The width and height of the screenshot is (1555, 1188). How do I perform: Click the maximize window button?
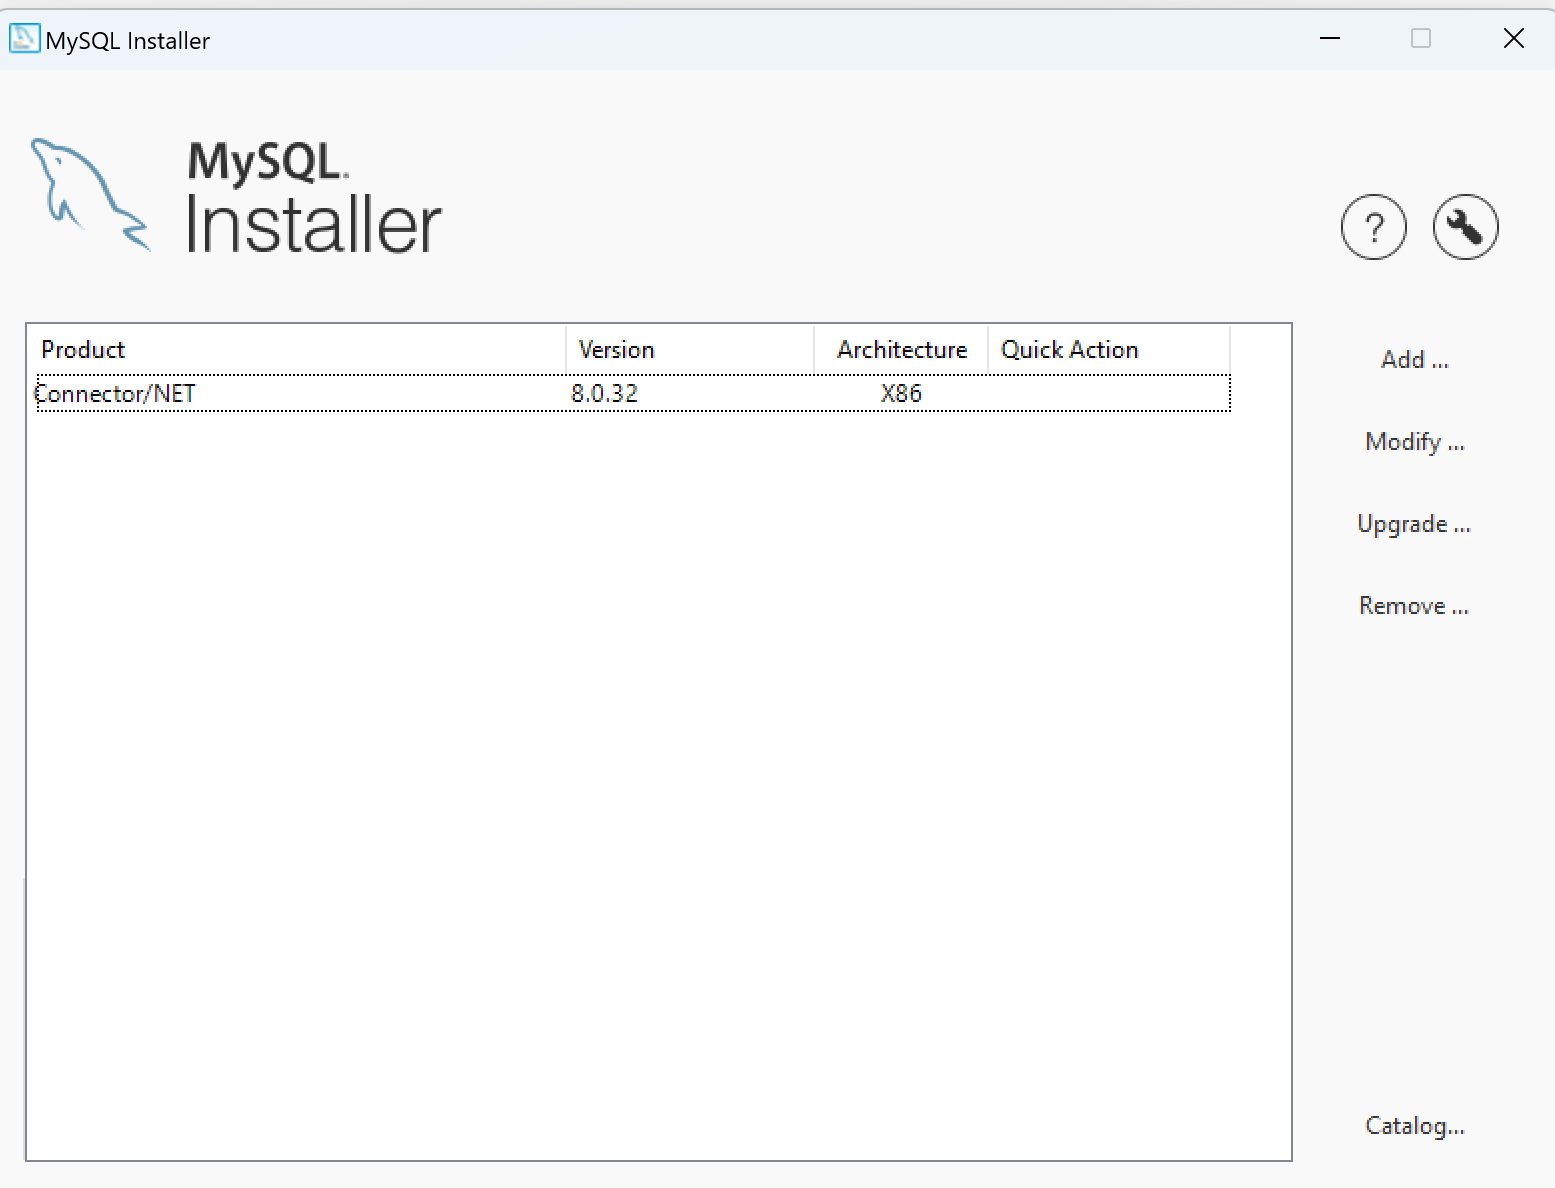tap(1420, 39)
